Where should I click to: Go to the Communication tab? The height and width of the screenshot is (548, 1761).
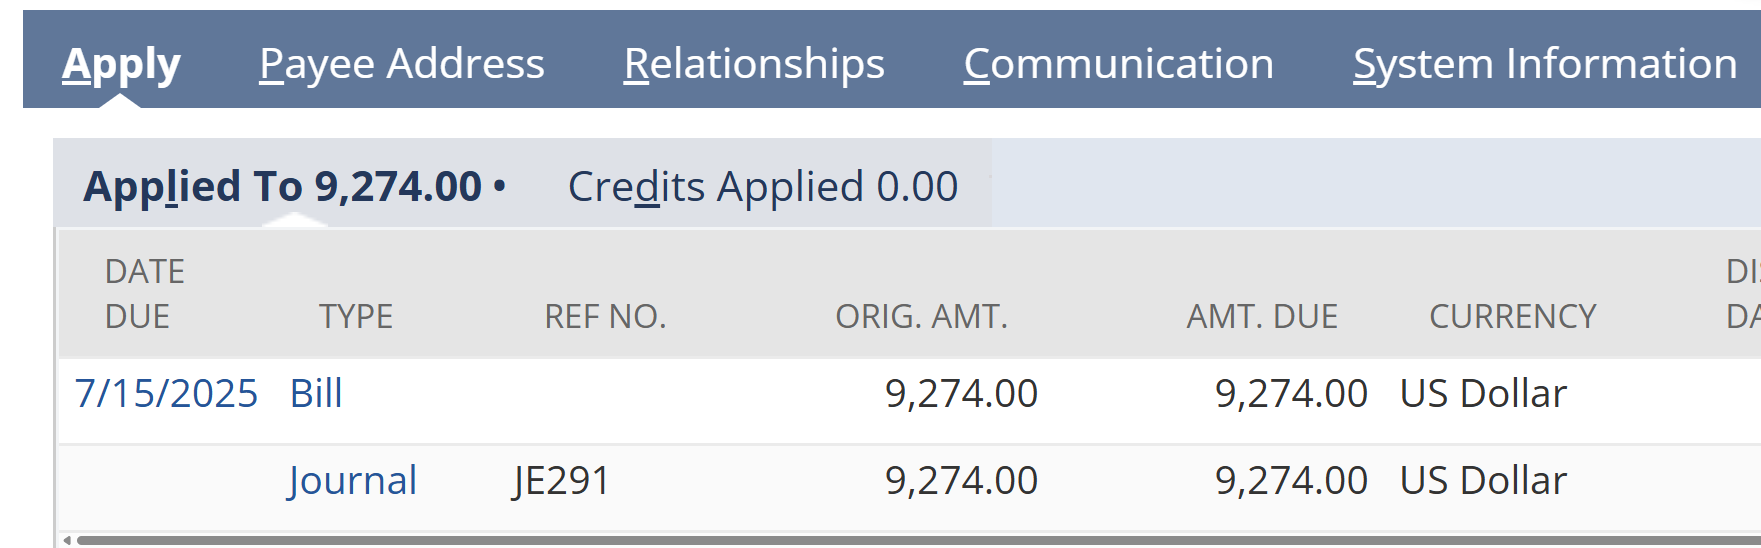click(x=1118, y=64)
